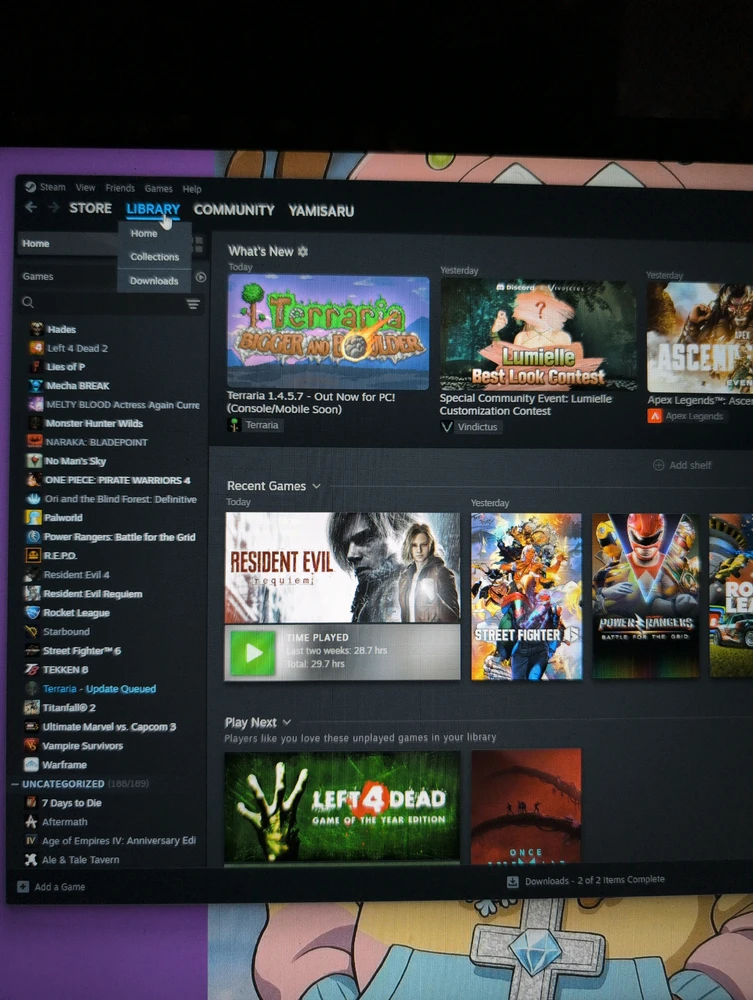Click the Mecha BREAK list icon
This screenshot has width=753, height=1000.
coord(36,385)
